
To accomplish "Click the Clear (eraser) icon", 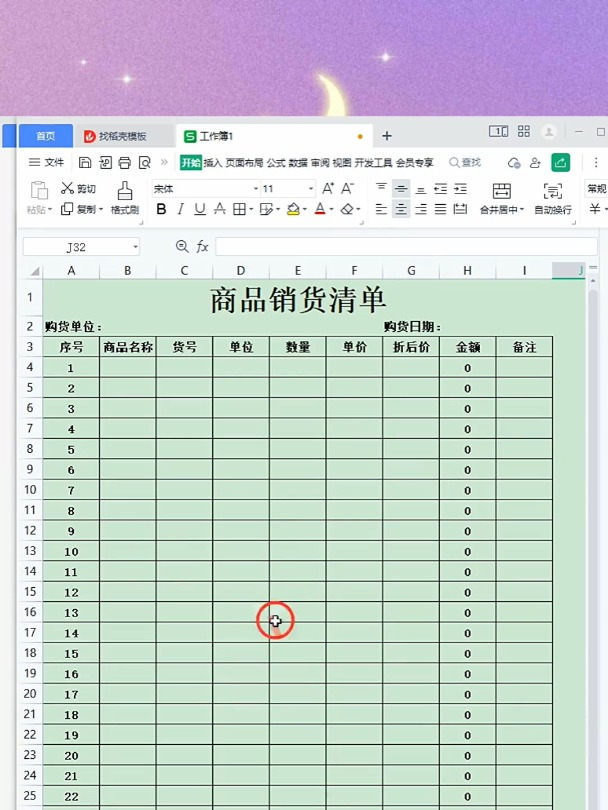I will [x=347, y=209].
